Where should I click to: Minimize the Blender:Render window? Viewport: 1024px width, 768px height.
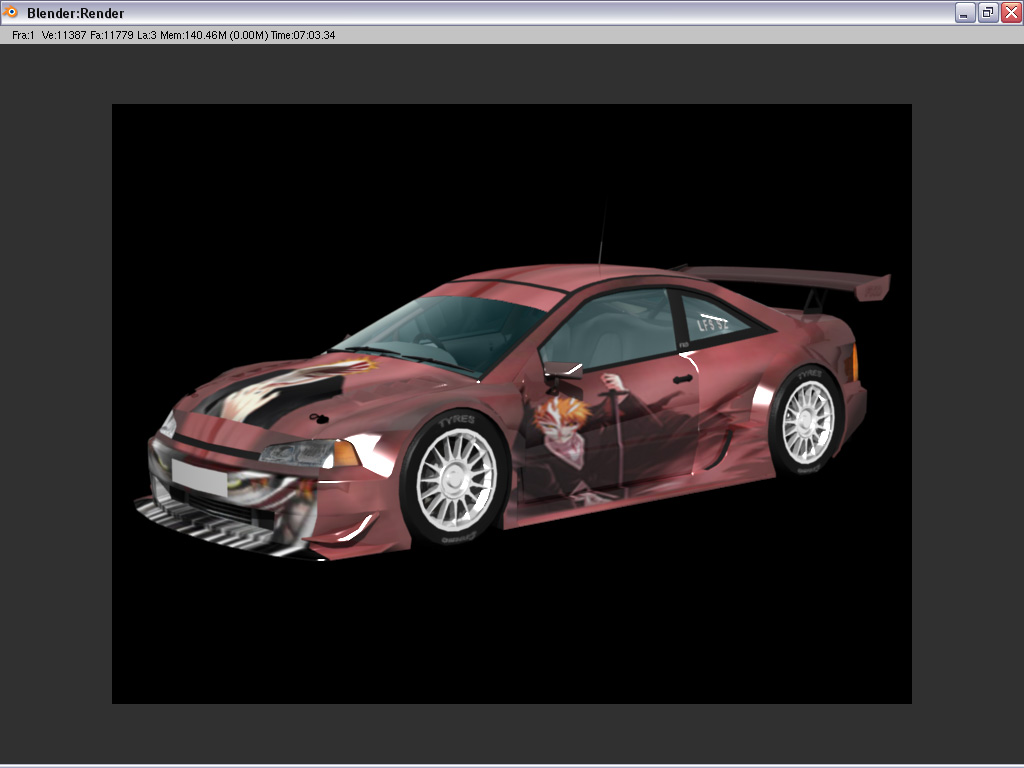point(965,12)
